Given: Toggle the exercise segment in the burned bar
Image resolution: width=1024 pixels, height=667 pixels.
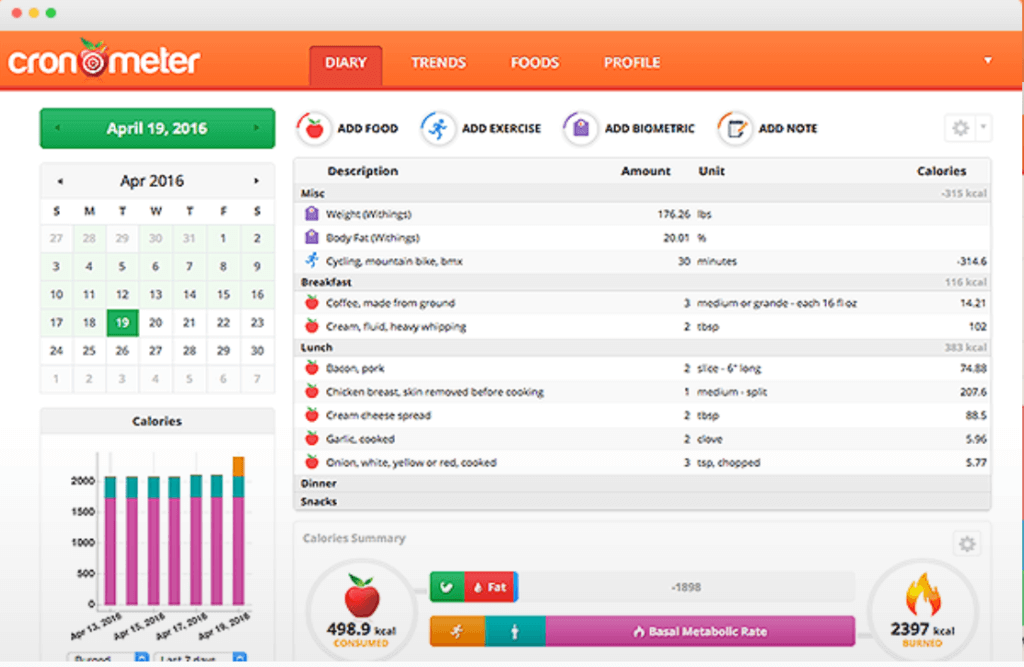Looking at the screenshot, I should click(x=457, y=631).
